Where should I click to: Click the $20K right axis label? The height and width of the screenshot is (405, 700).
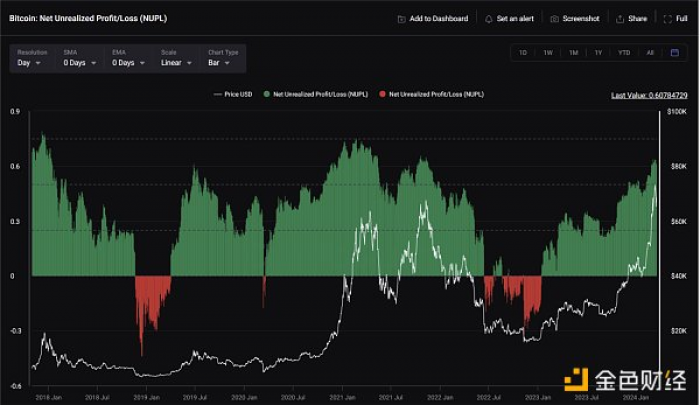678,331
